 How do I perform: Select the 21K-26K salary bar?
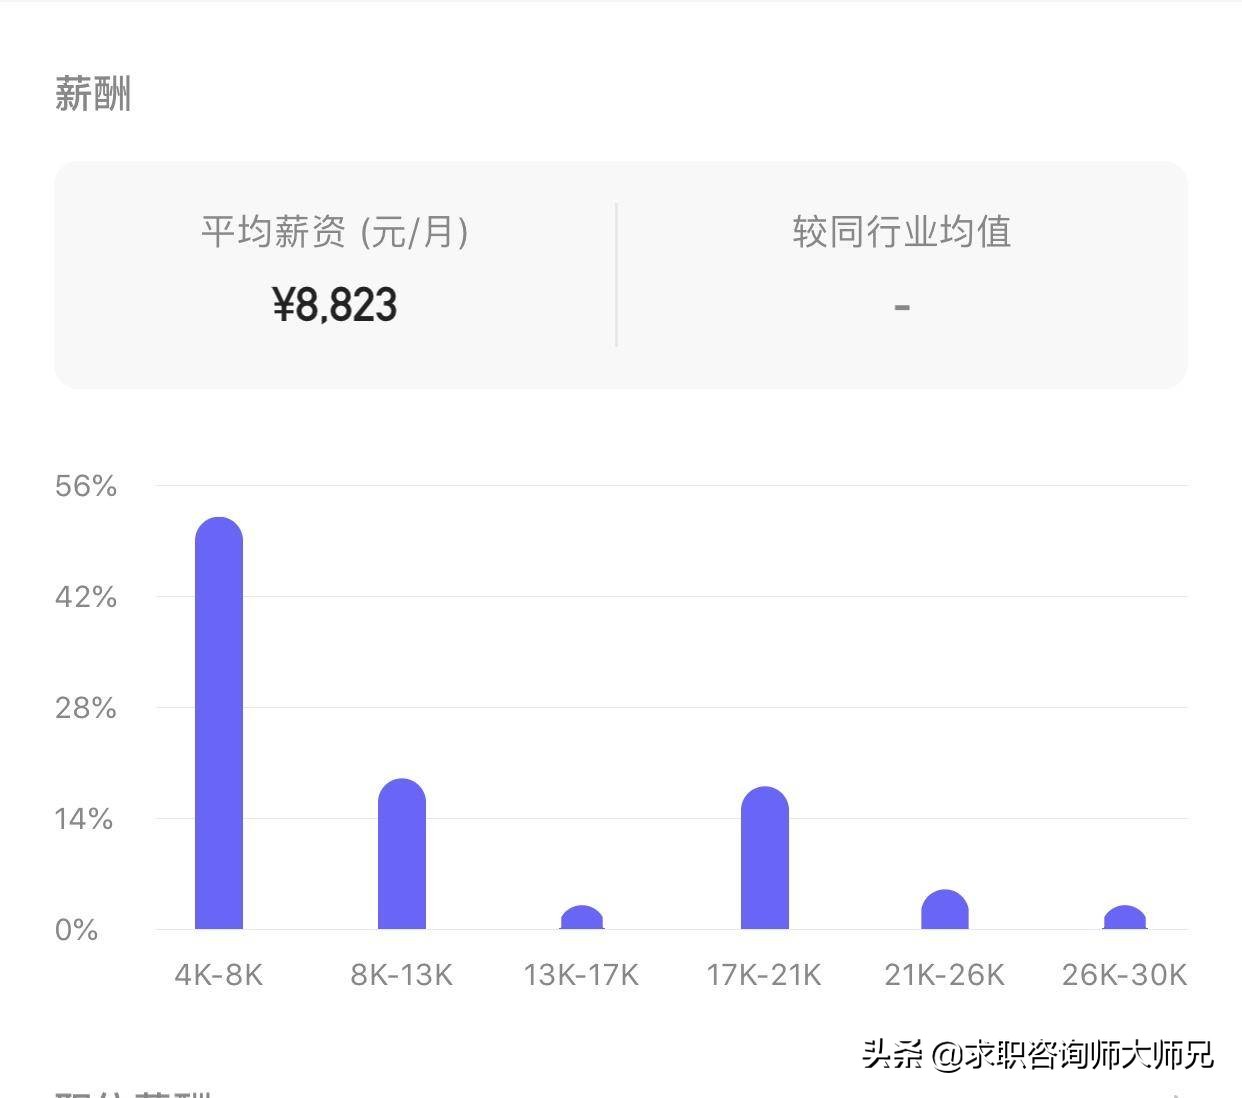tap(944, 910)
